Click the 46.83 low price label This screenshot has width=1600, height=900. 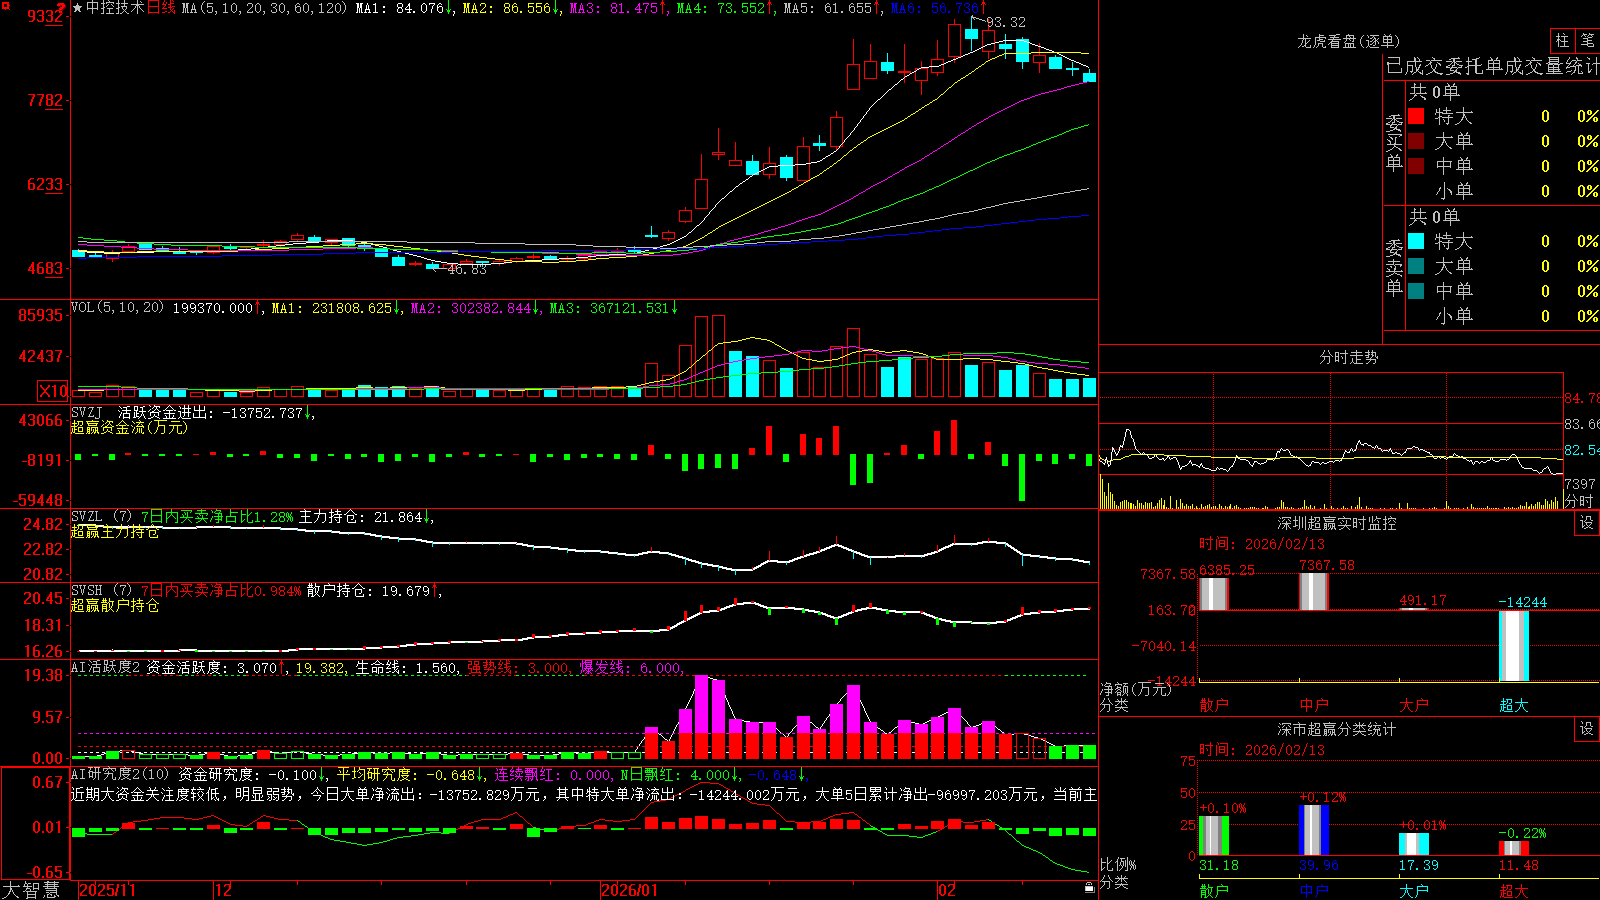click(x=467, y=270)
